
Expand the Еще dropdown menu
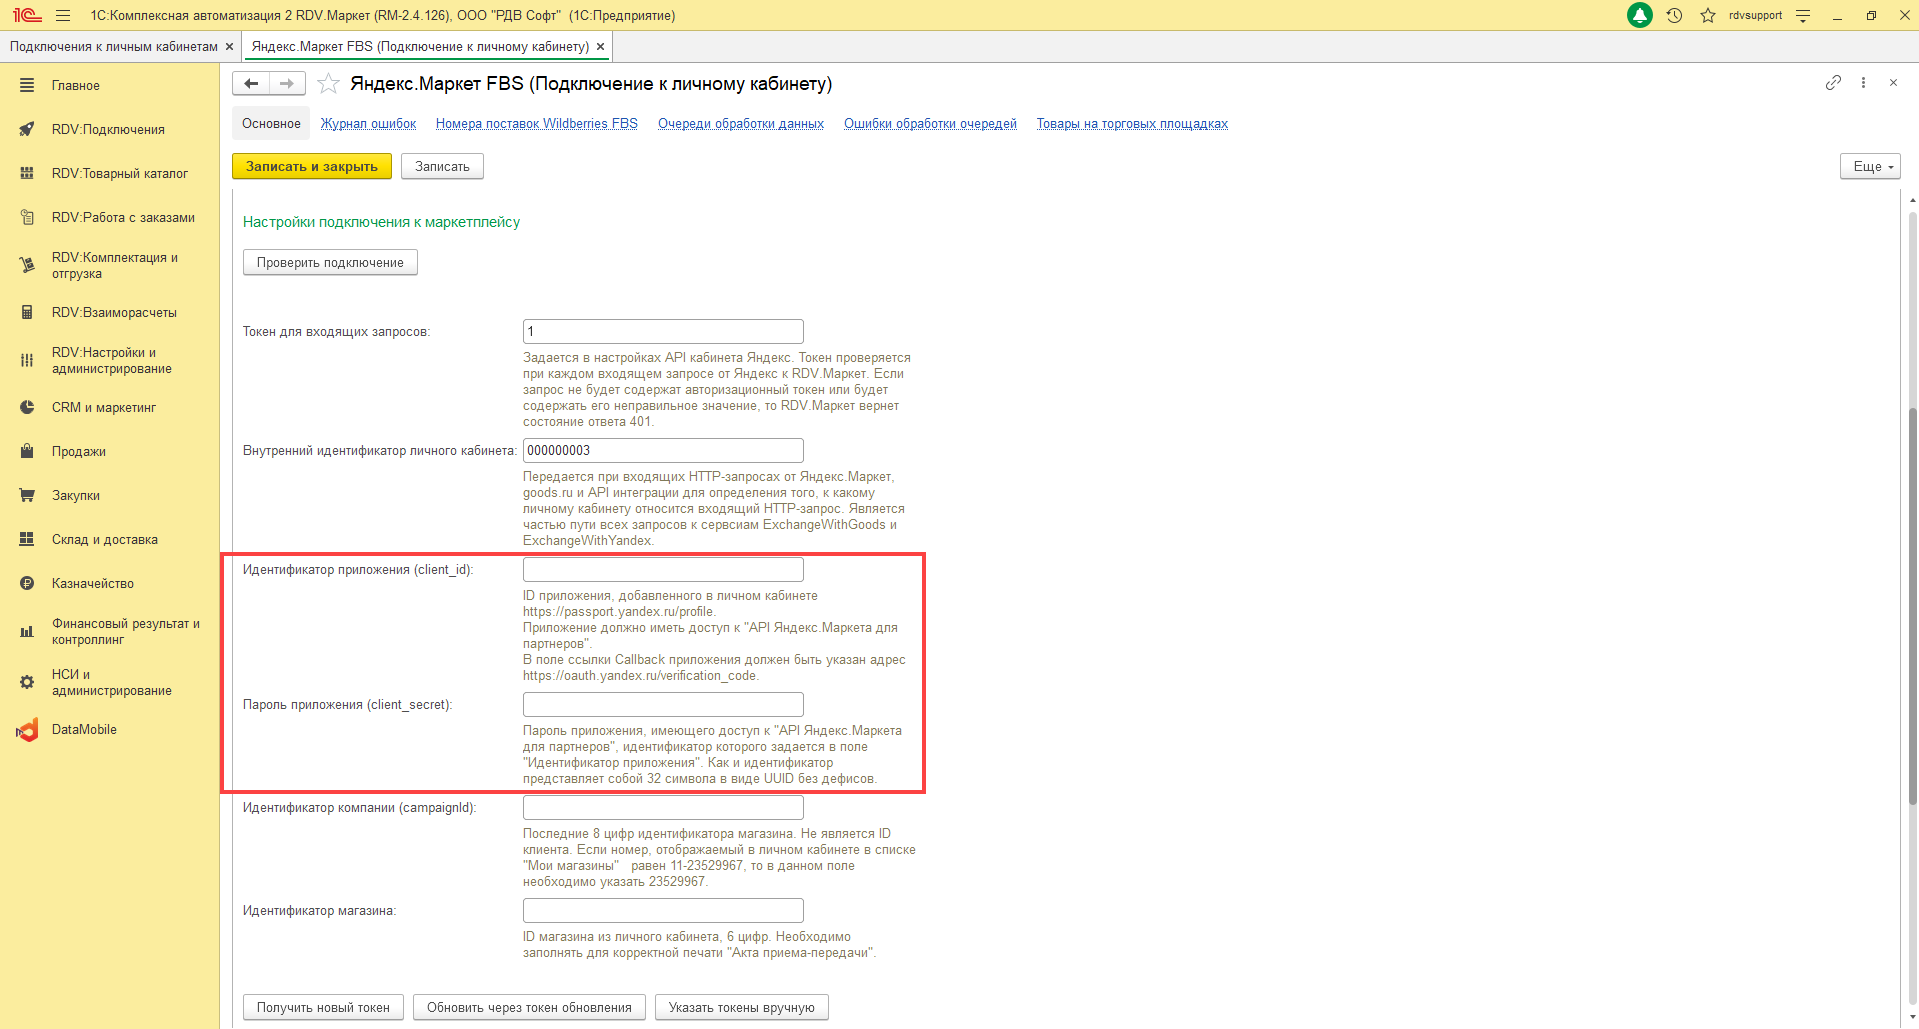click(x=1870, y=167)
